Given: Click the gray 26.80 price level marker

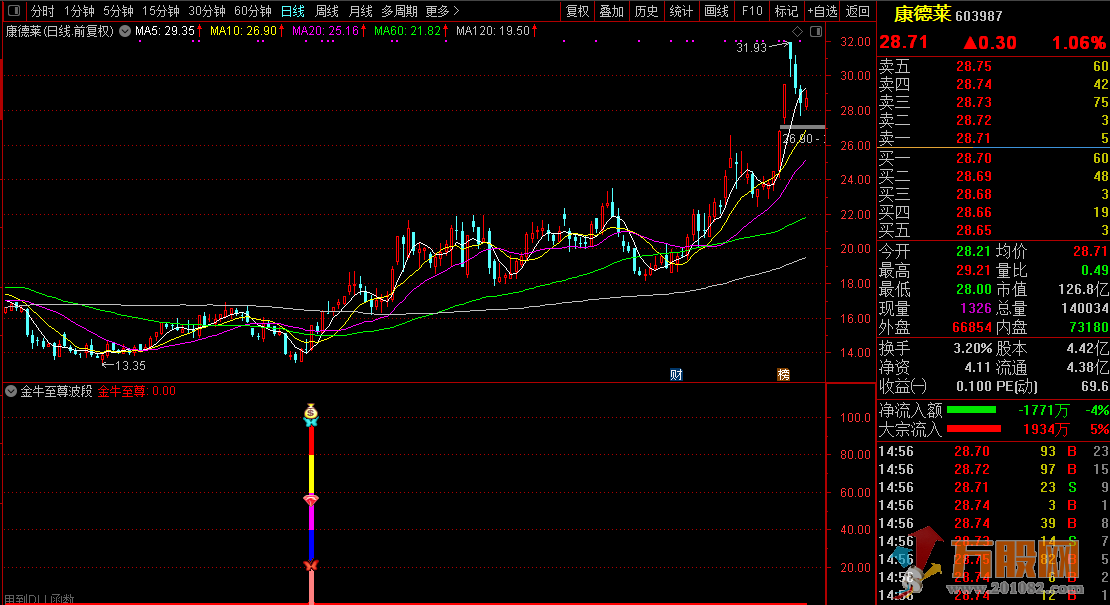Looking at the screenshot, I should (802, 127).
